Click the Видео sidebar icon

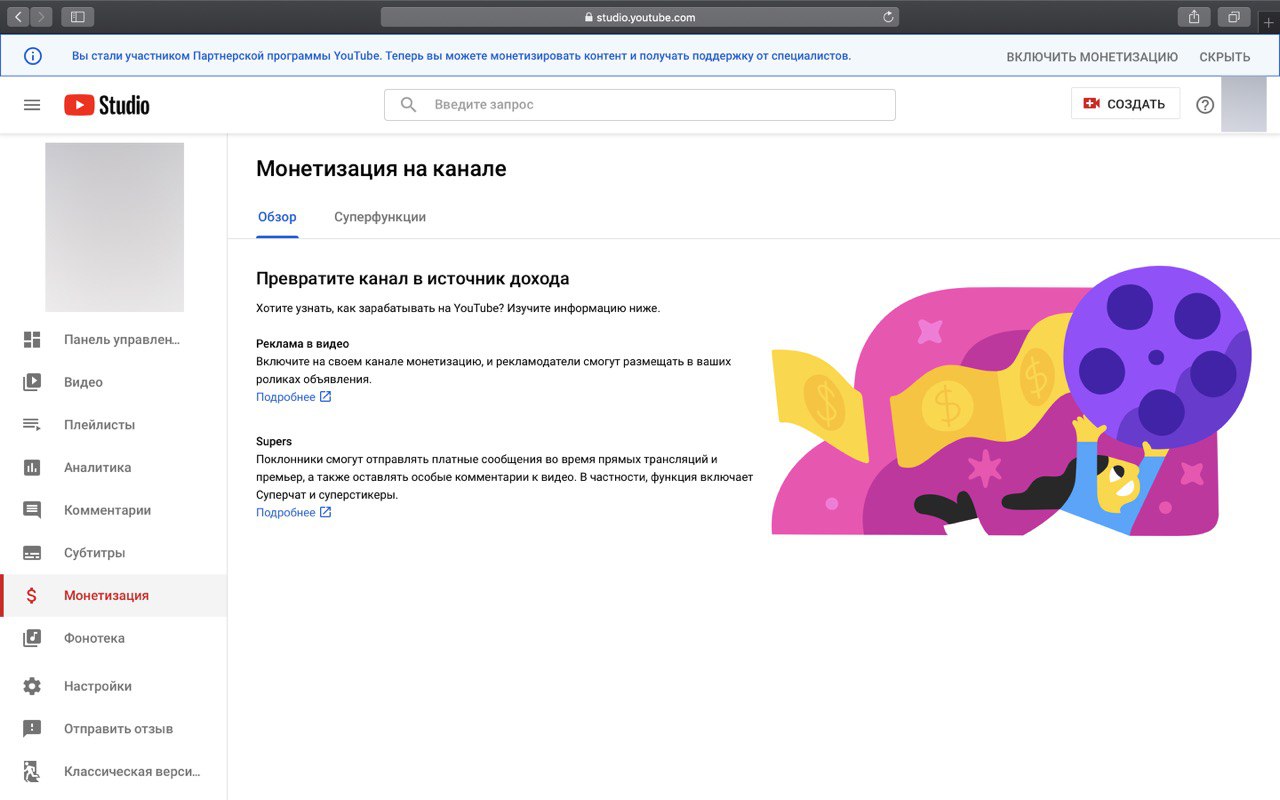coord(32,382)
